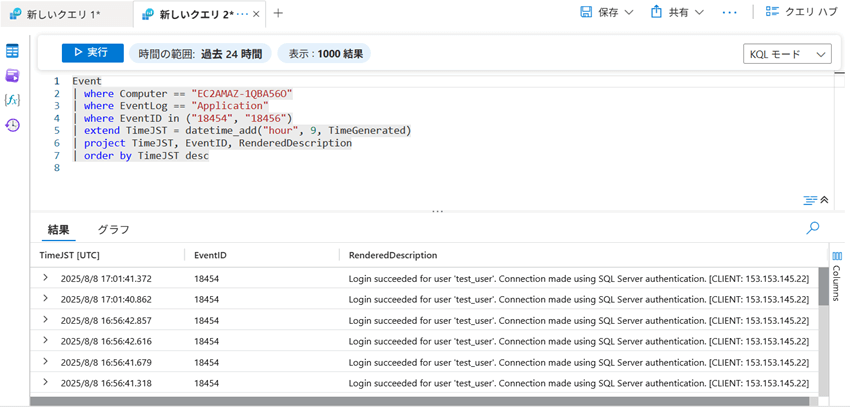Add a new query tab with plus icon

(278, 13)
